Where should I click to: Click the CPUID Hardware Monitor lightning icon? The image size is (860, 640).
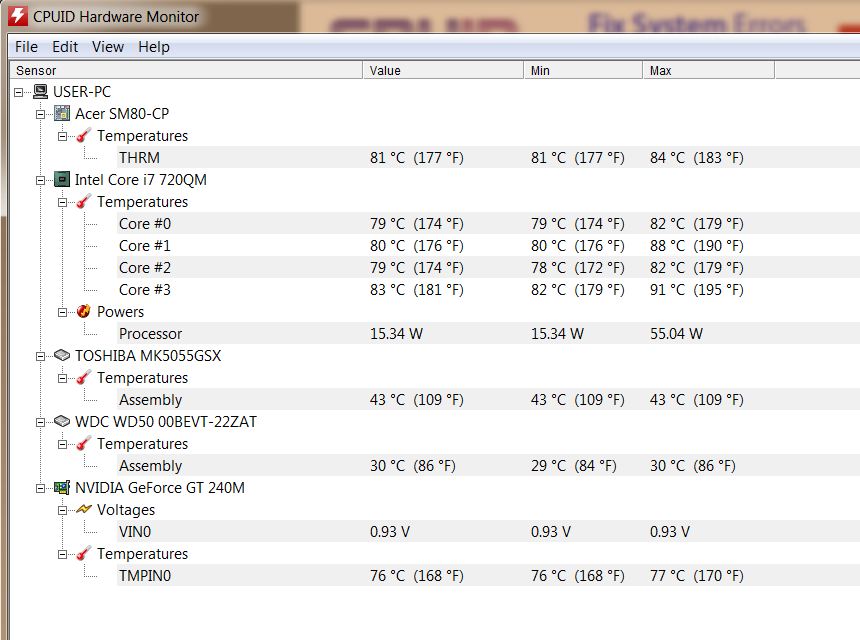[18, 15]
